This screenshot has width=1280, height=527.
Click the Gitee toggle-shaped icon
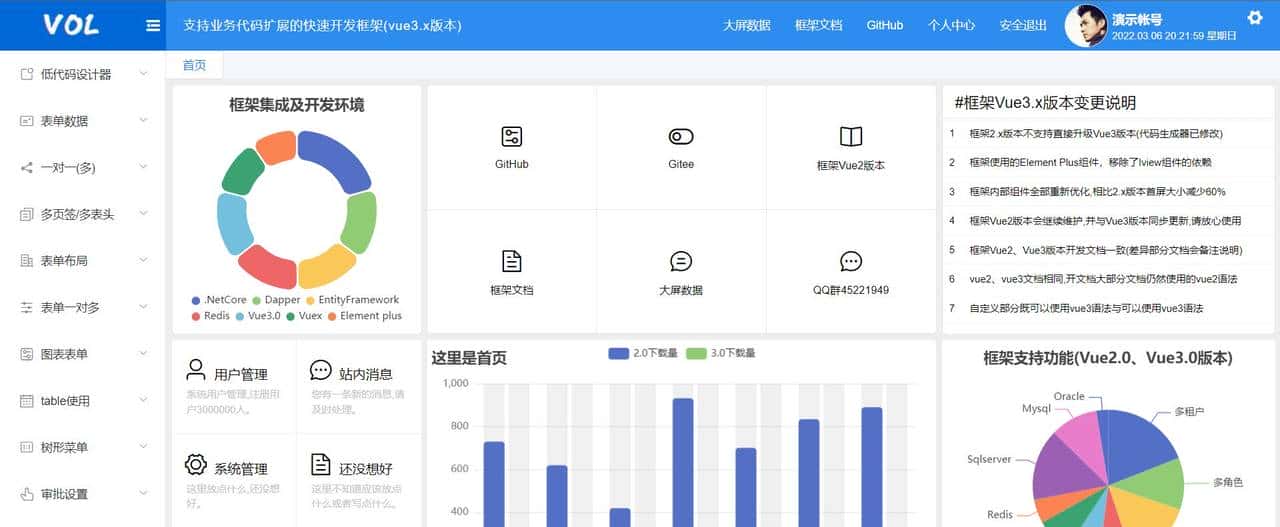click(681, 137)
